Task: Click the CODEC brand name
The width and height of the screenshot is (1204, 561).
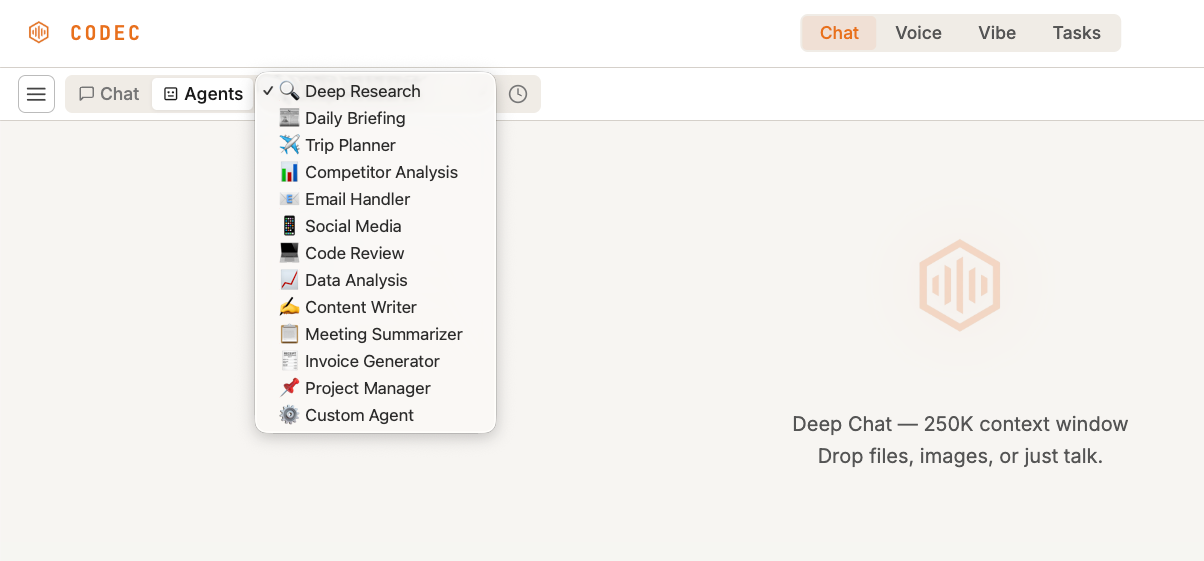Action: [x=105, y=33]
